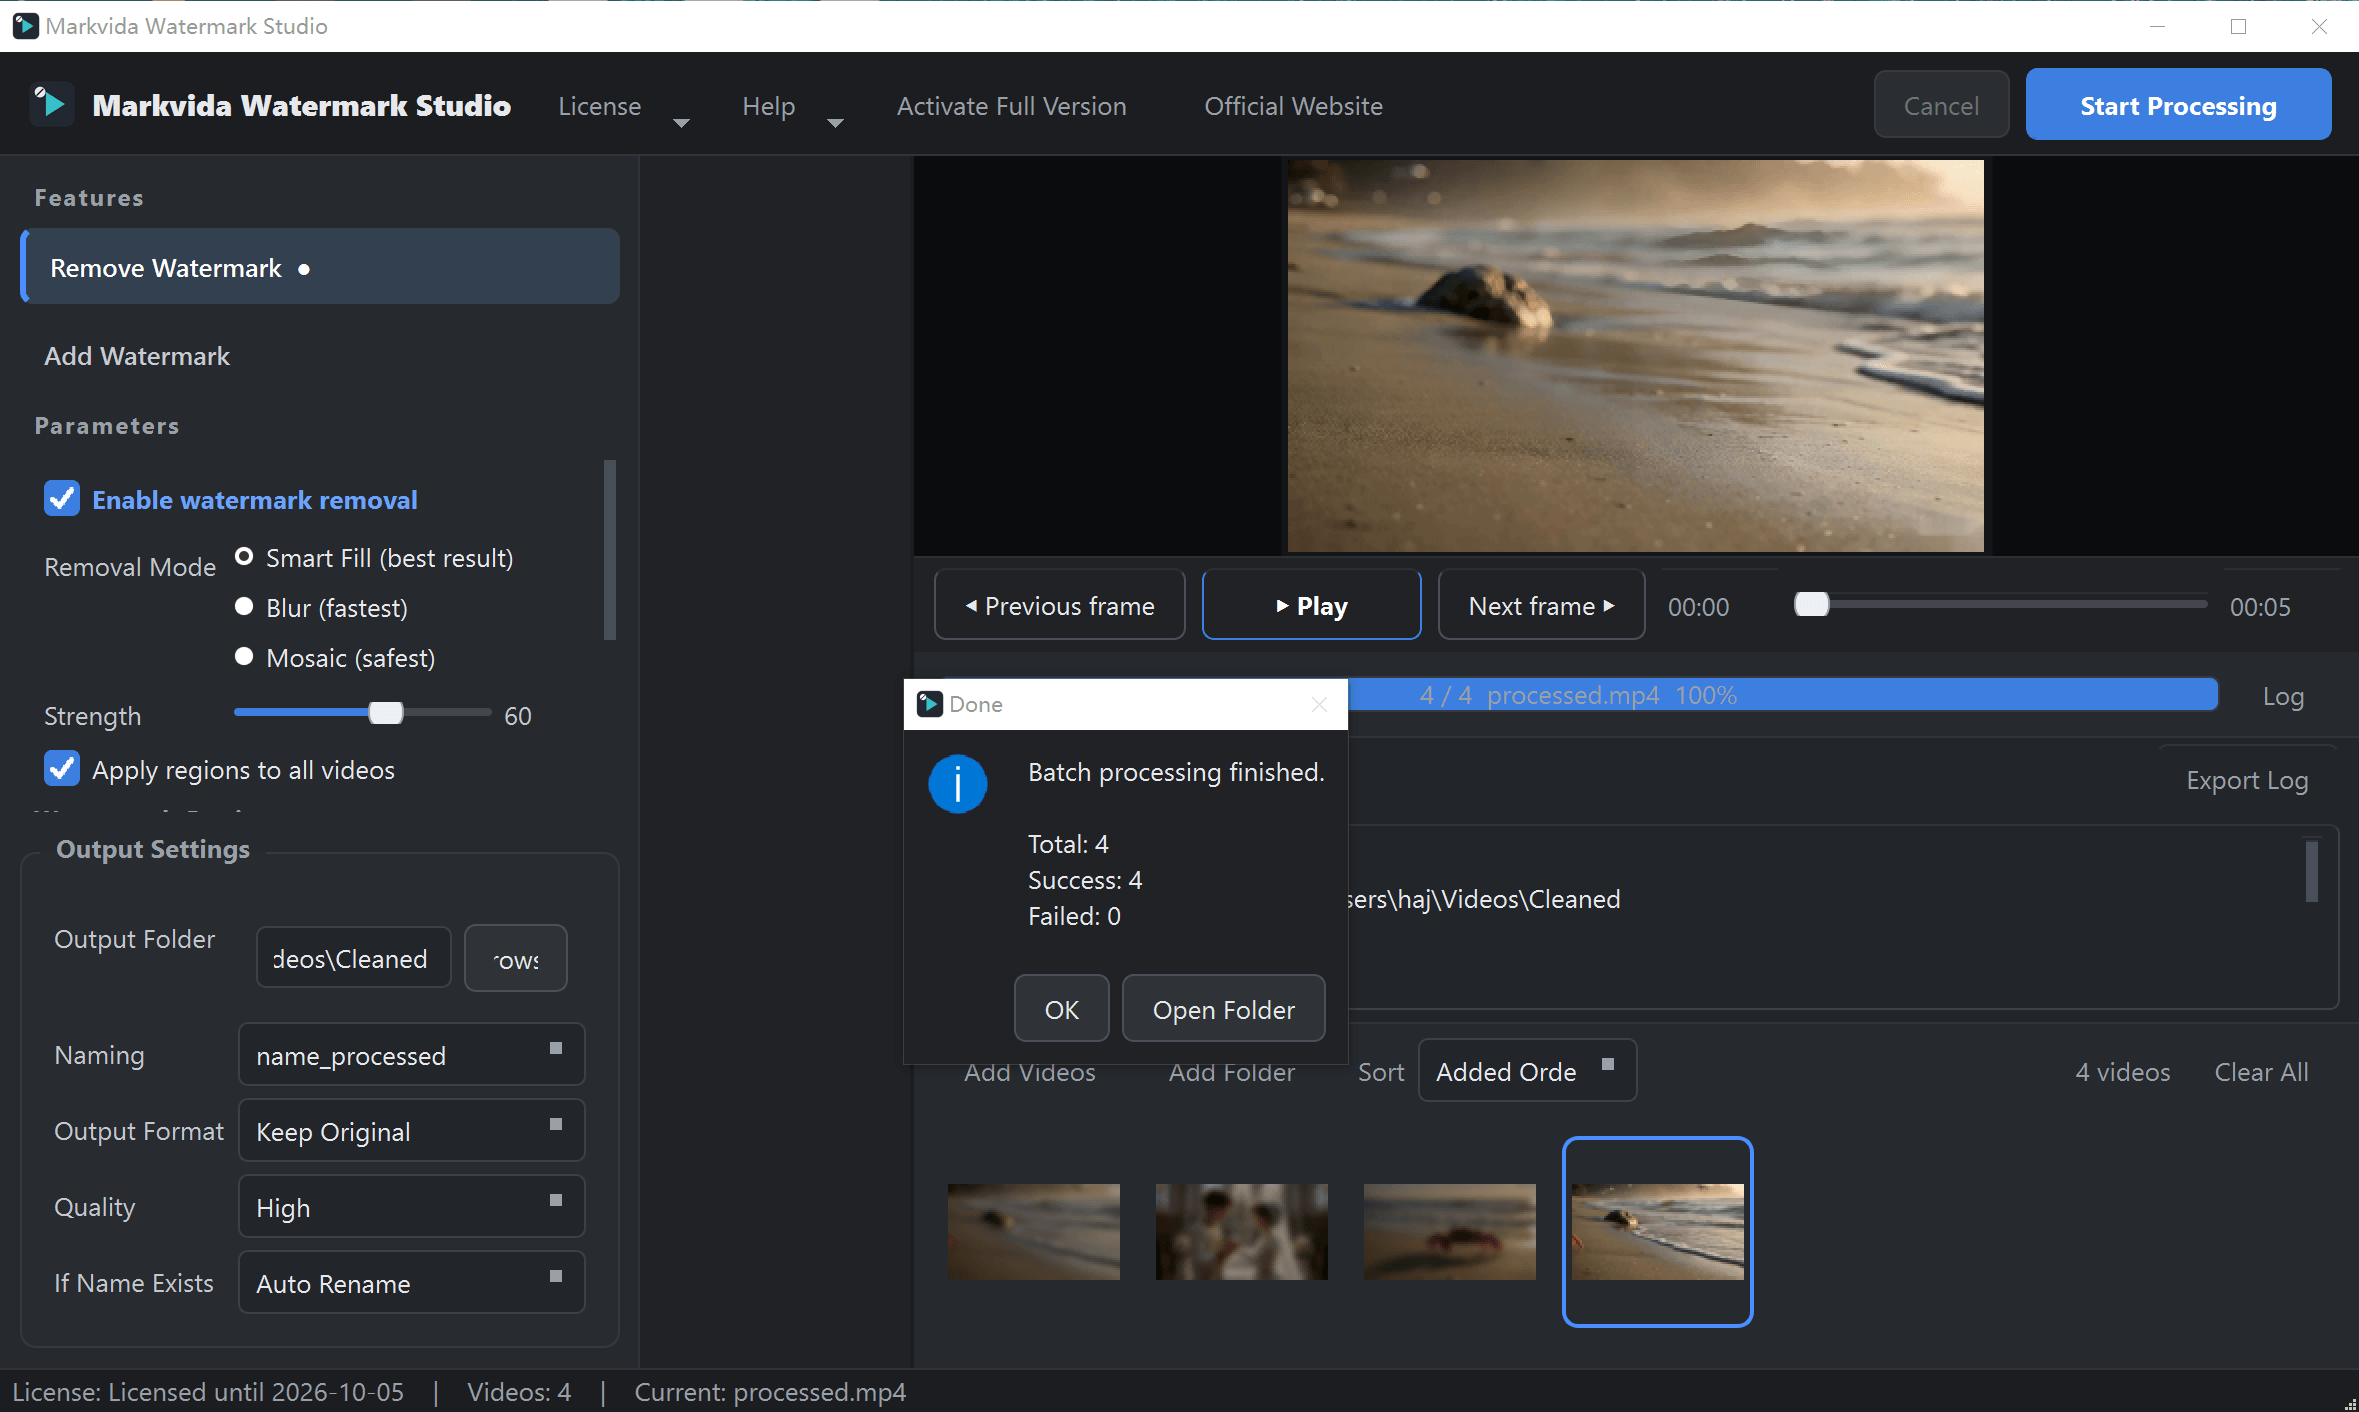2359x1412 pixels.
Task: Play the video preview
Action: [x=1311, y=605]
